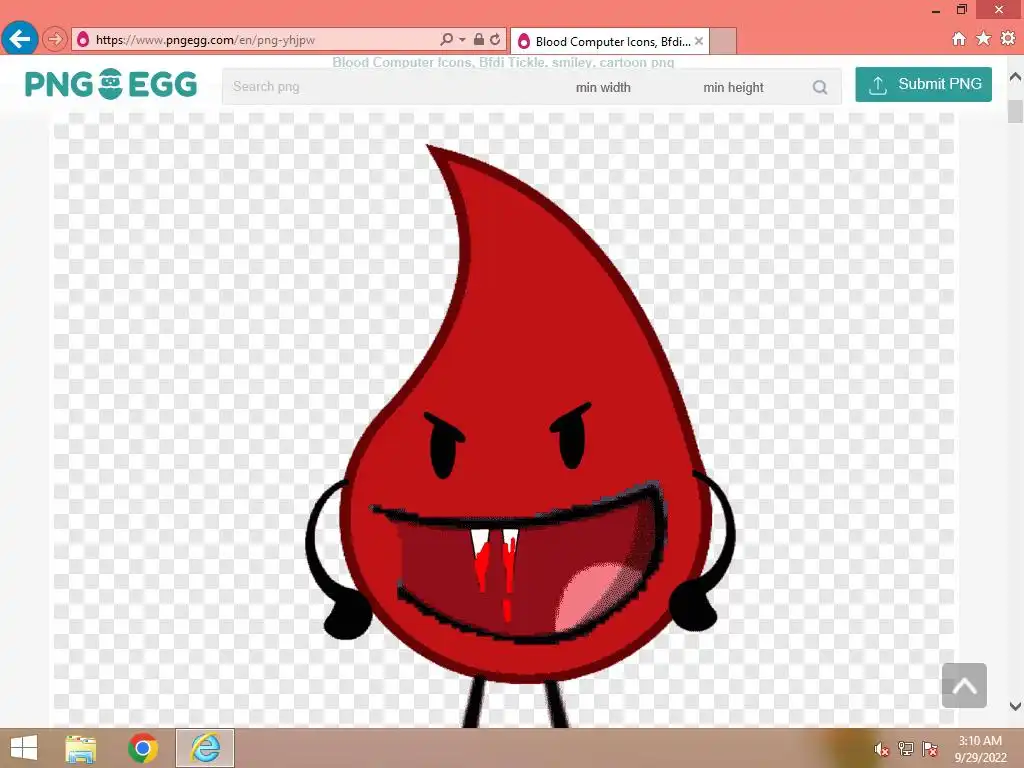Click the muted volume speaker tray icon
The height and width of the screenshot is (768, 1024).
tap(881, 749)
